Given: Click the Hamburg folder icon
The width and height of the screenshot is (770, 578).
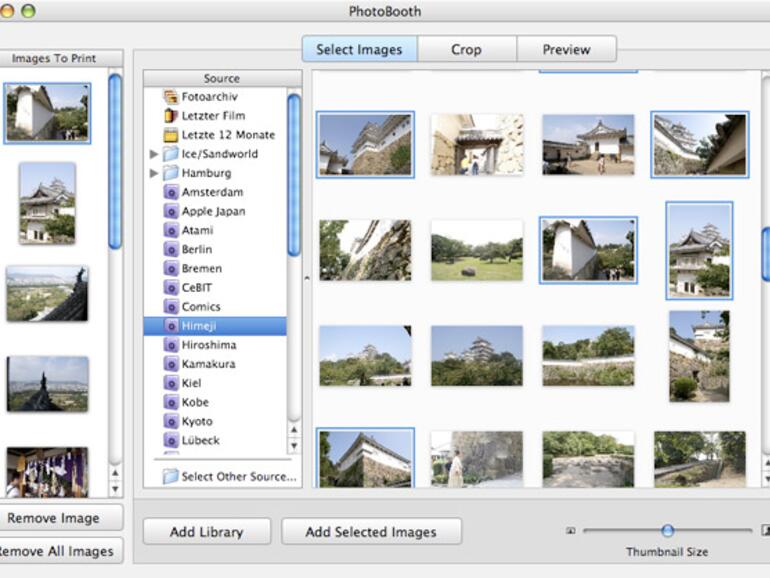Looking at the screenshot, I should tap(170, 173).
